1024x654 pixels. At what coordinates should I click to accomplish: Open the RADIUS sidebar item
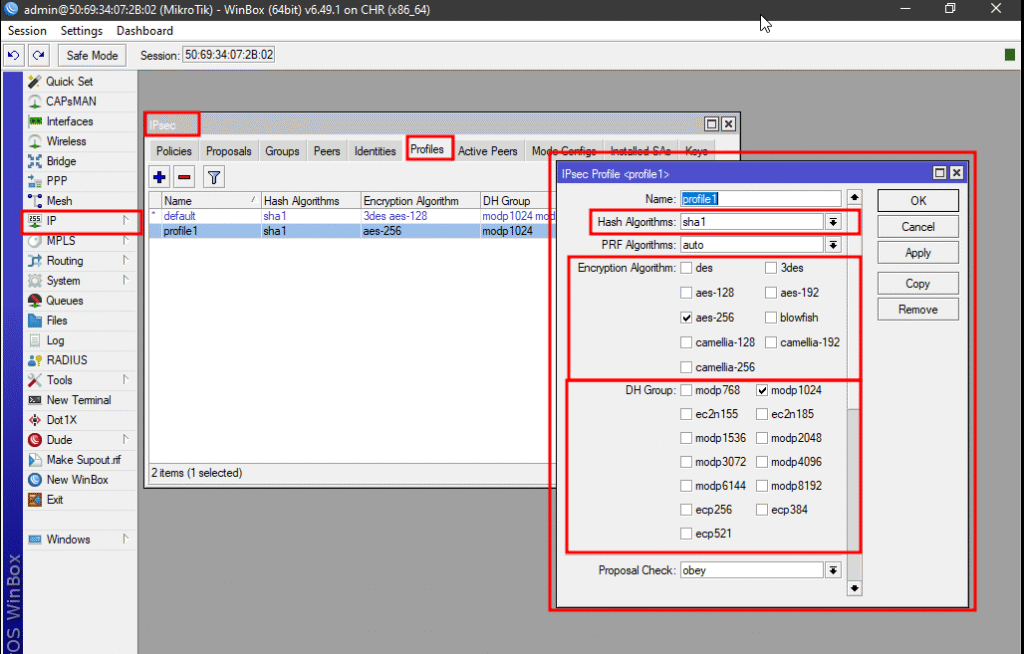66,360
